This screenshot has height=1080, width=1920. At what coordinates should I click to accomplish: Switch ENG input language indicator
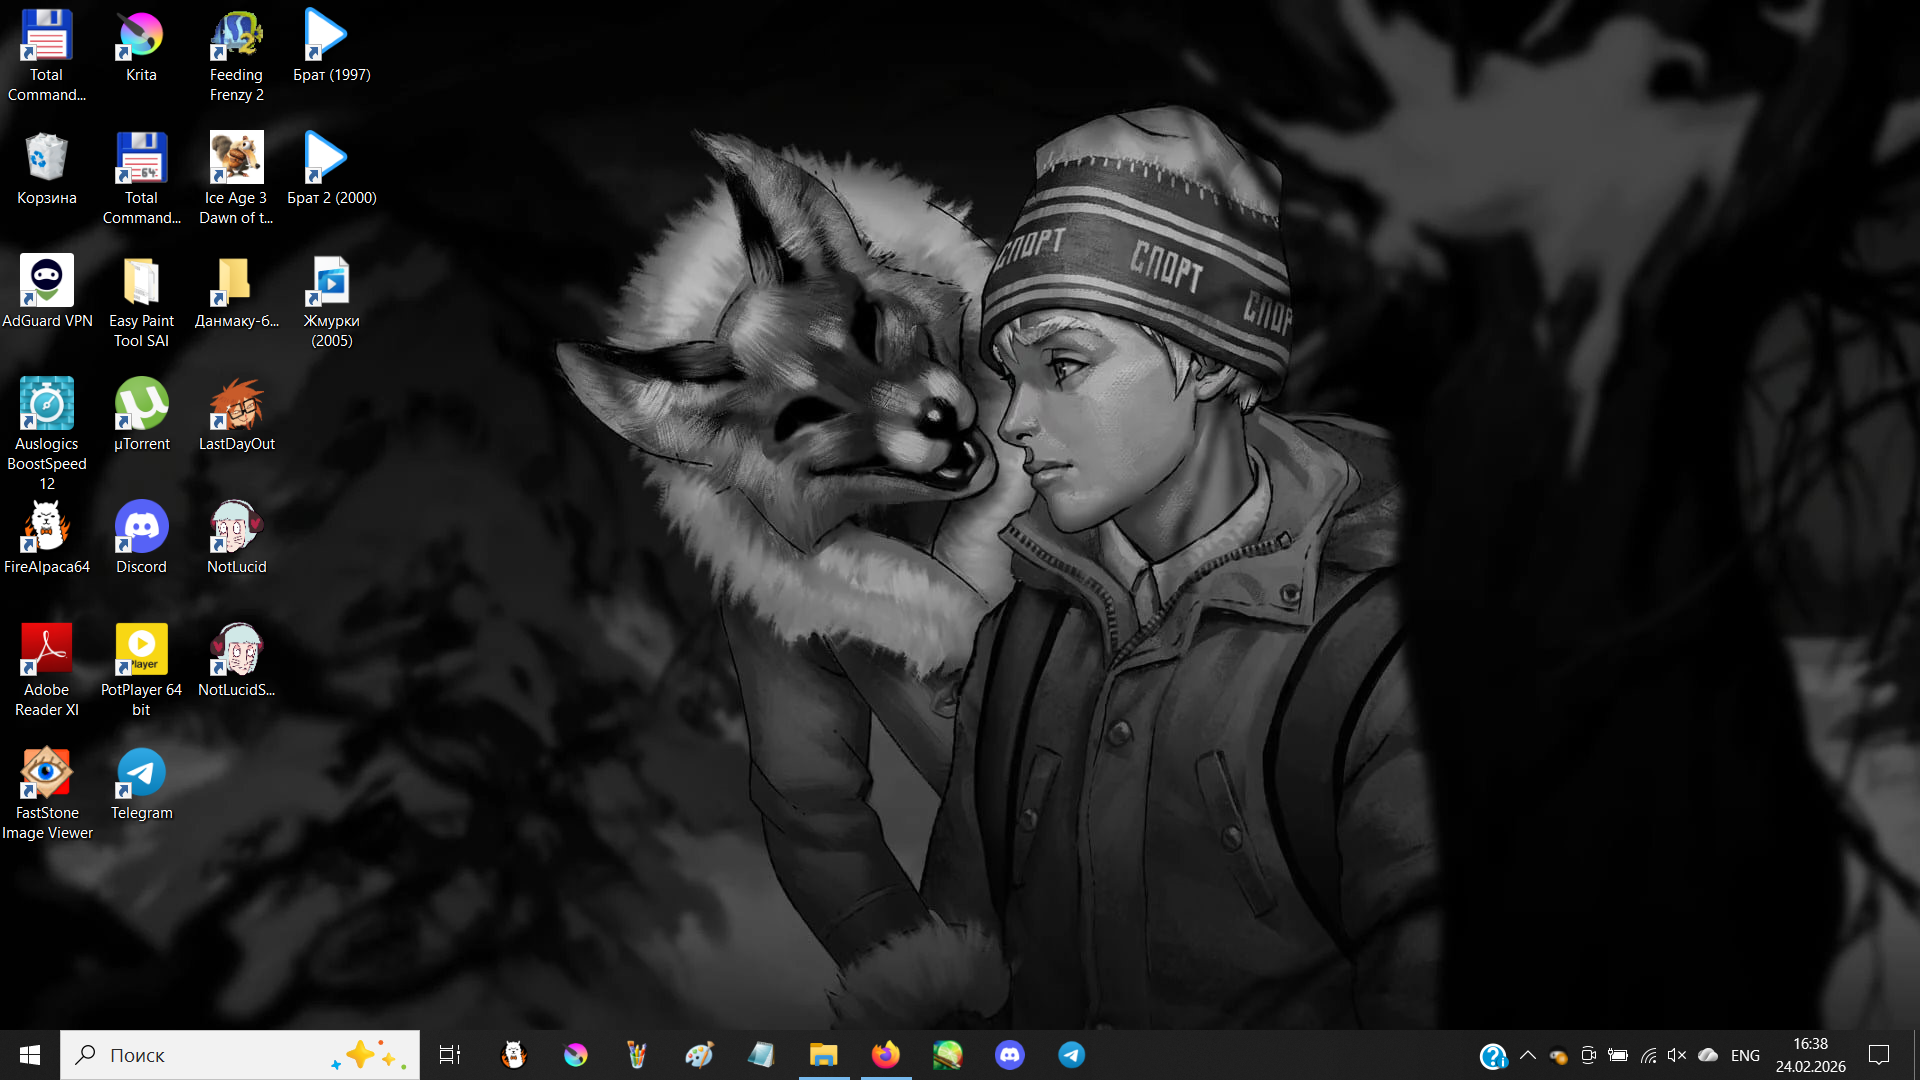(x=1745, y=1056)
